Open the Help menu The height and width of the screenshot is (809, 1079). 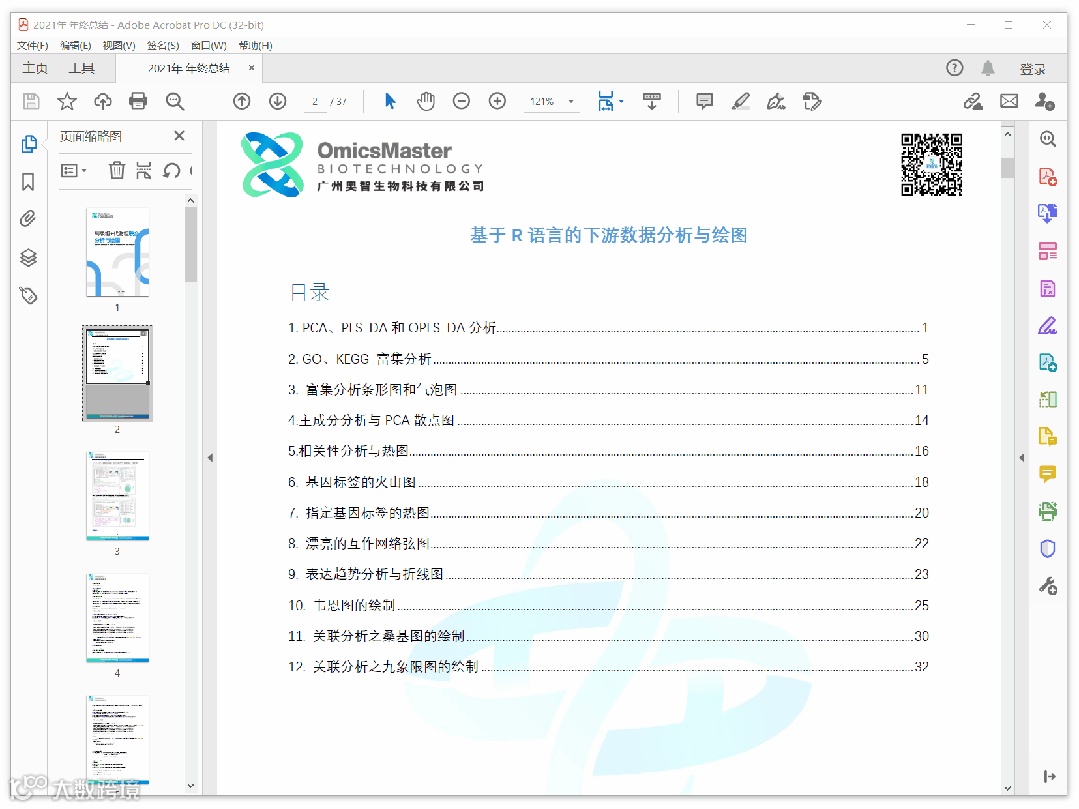click(255, 45)
